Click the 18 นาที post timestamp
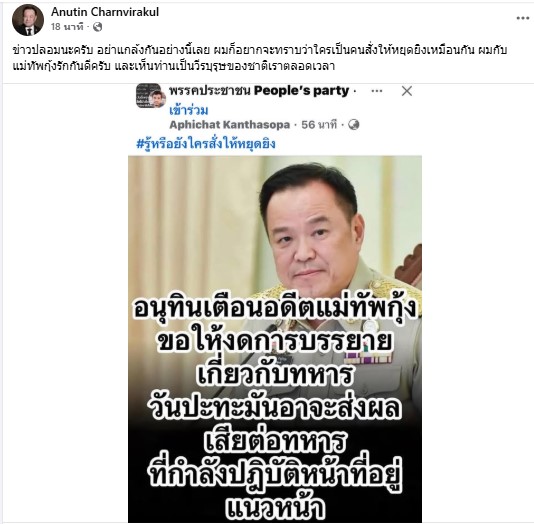Viewport: 534px width, 524px height. coord(67,27)
